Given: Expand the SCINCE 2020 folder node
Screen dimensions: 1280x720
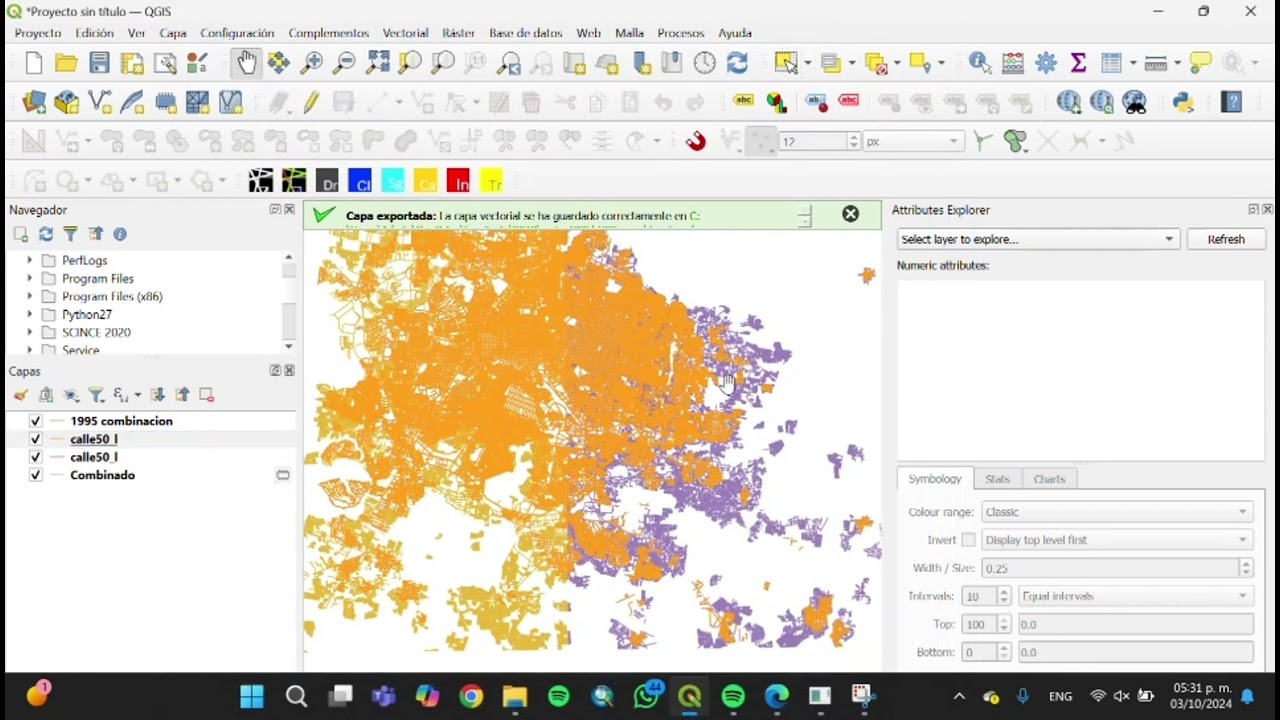Looking at the screenshot, I should pos(29,332).
